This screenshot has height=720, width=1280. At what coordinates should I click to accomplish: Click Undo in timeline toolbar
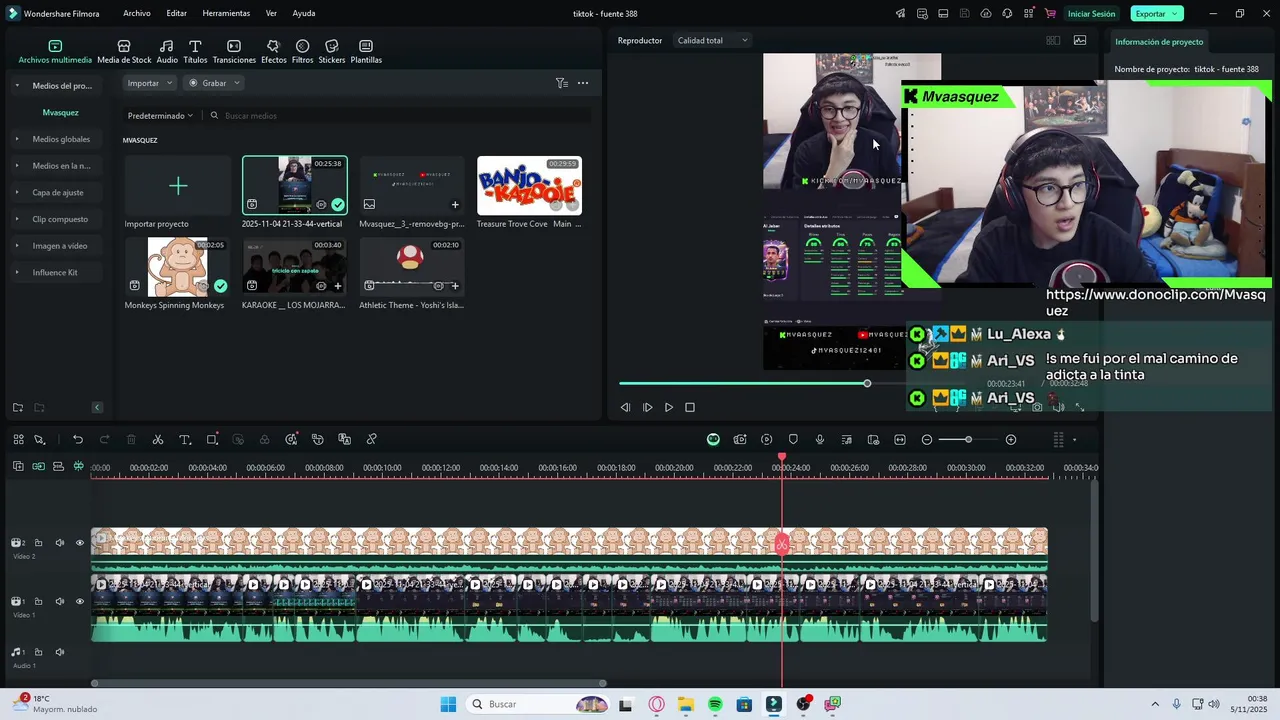click(x=78, y=439)
